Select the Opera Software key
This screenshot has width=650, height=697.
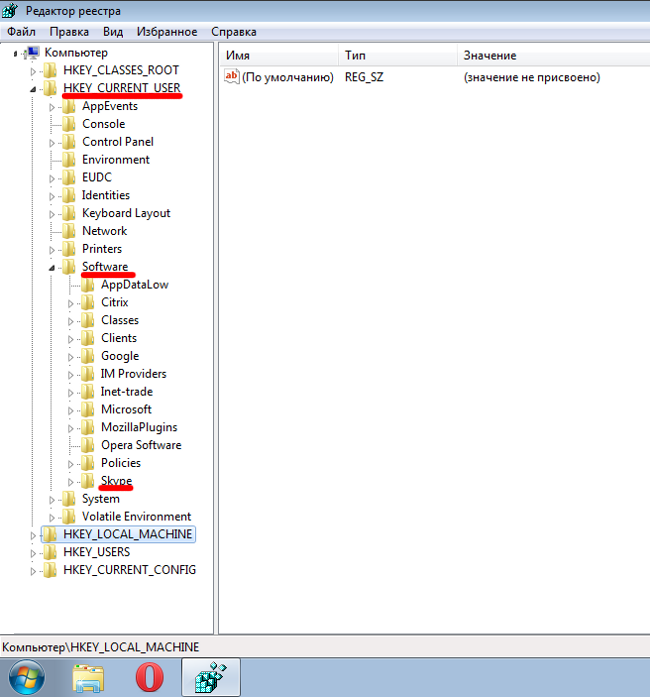141,445
